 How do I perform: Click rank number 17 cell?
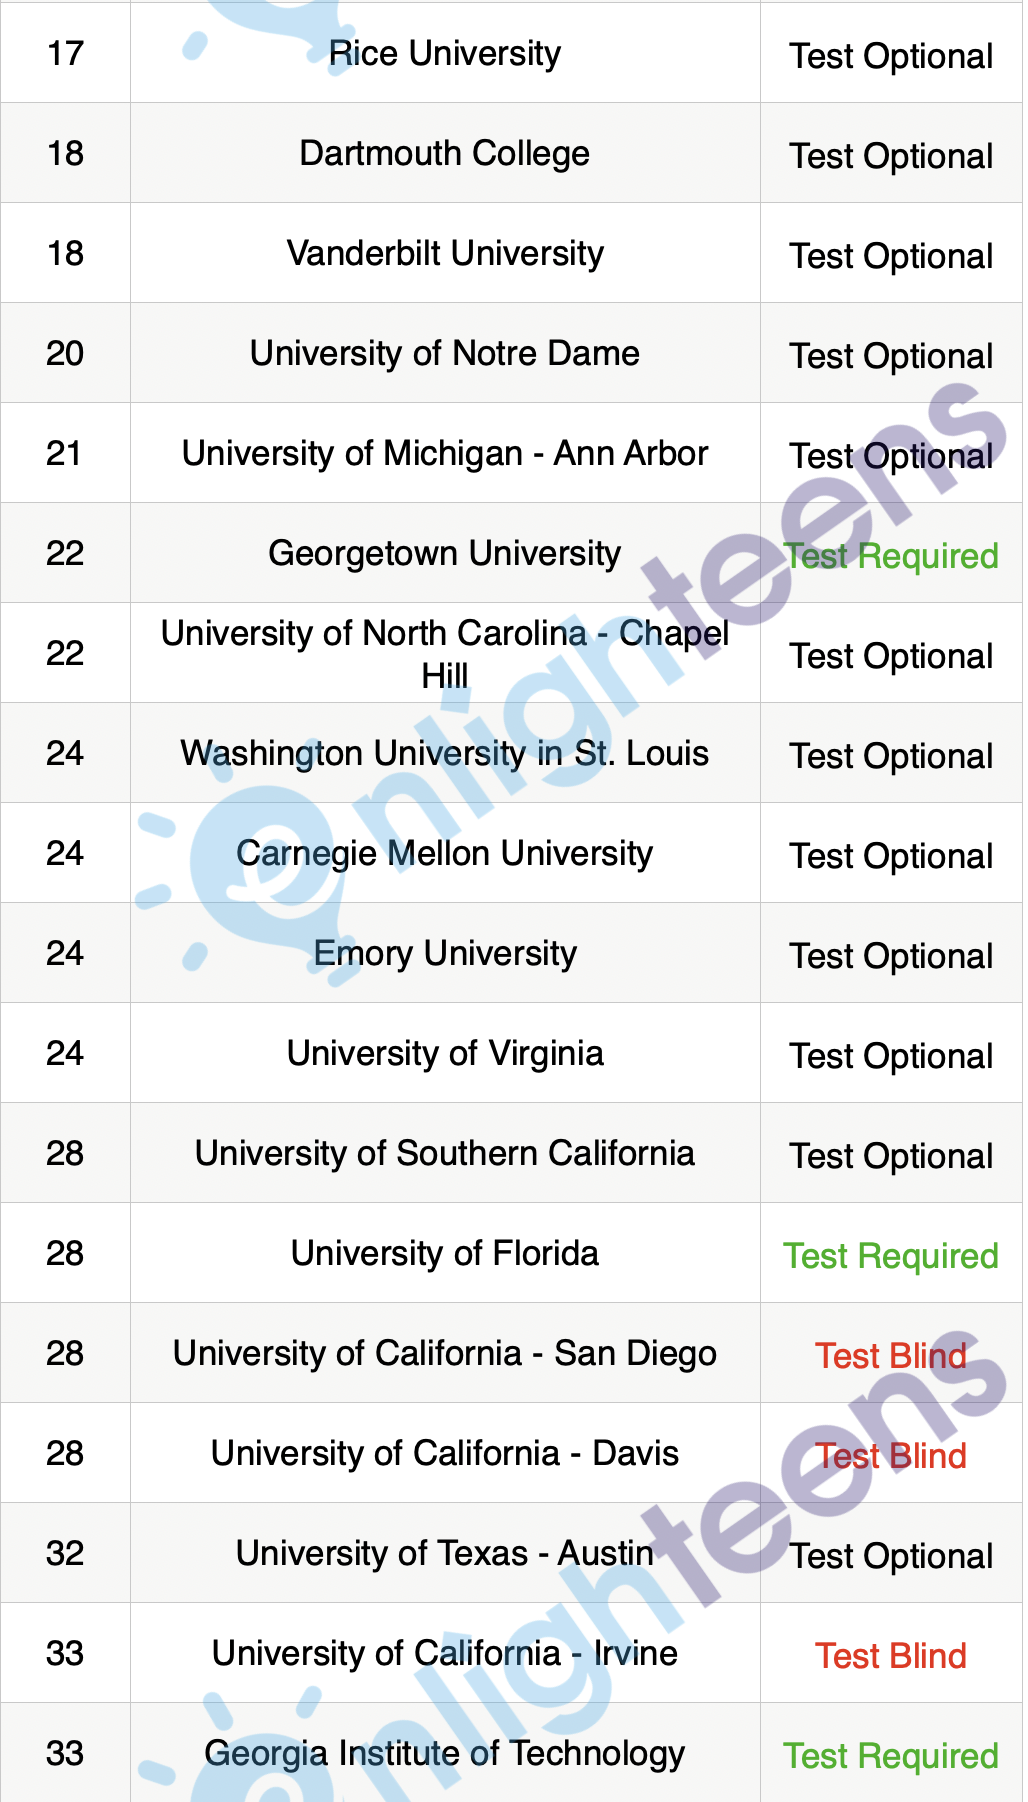(65, 53)
